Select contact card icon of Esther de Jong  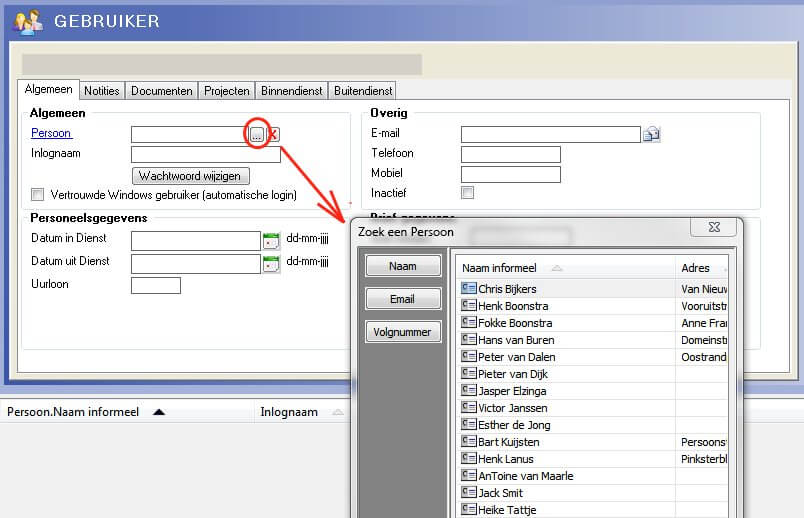pyautogui.click(x=469, y=424)
